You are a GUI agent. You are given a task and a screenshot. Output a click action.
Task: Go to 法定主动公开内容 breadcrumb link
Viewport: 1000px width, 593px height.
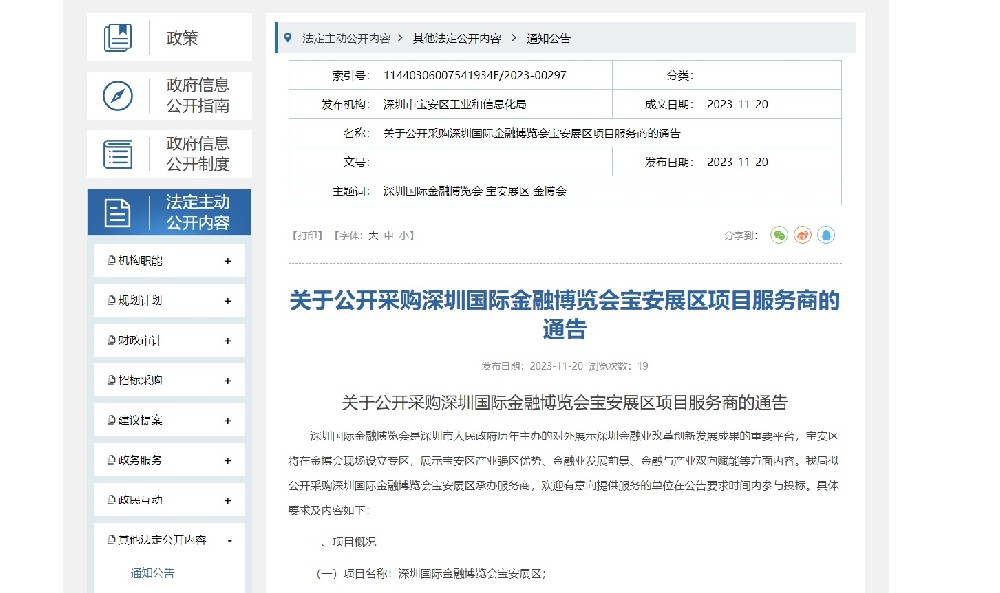click(x=346, y=38)
